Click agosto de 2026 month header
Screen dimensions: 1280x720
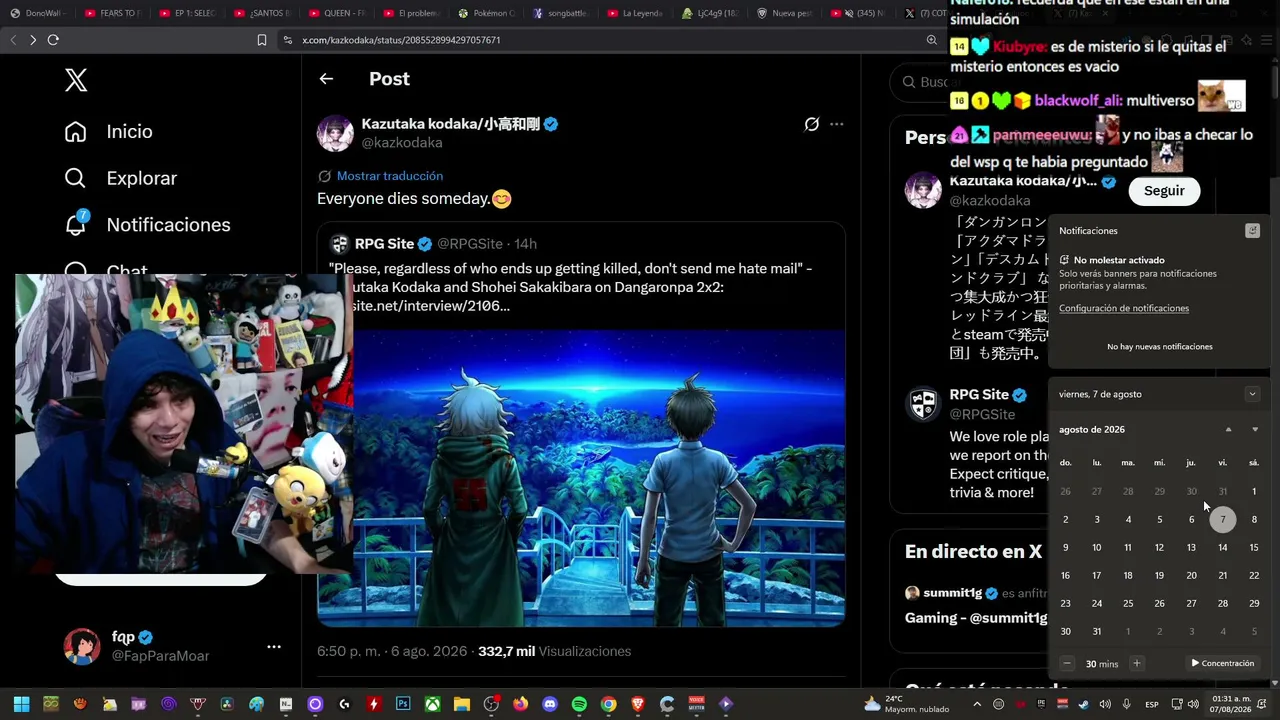click(x=1092, y=430)
